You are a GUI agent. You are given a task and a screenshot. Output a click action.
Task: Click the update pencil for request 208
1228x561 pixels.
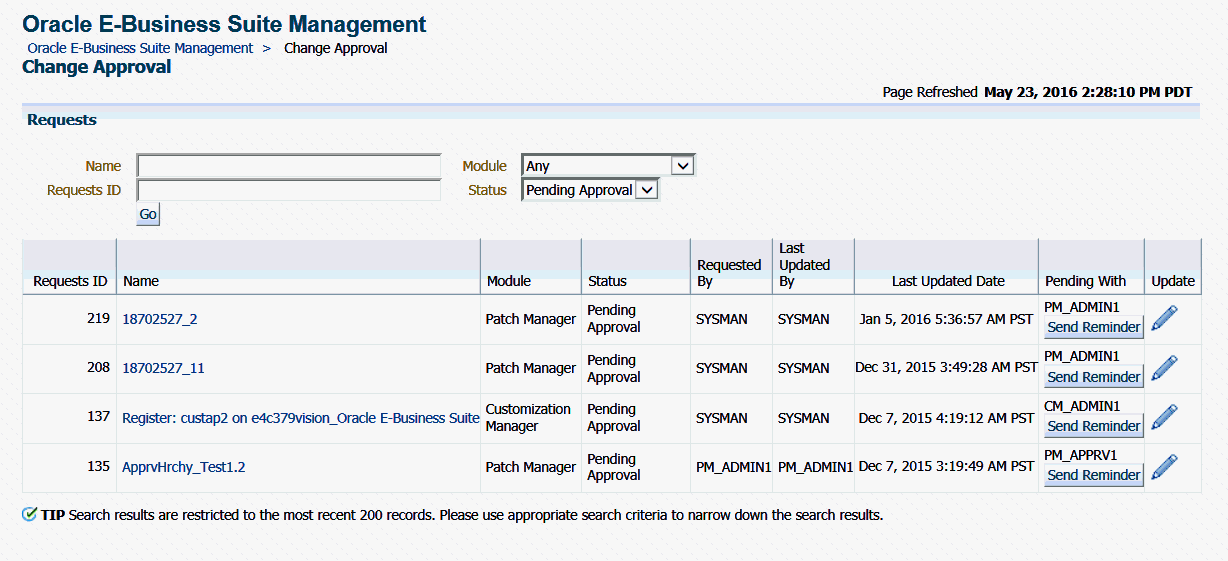pos(1165,368)
